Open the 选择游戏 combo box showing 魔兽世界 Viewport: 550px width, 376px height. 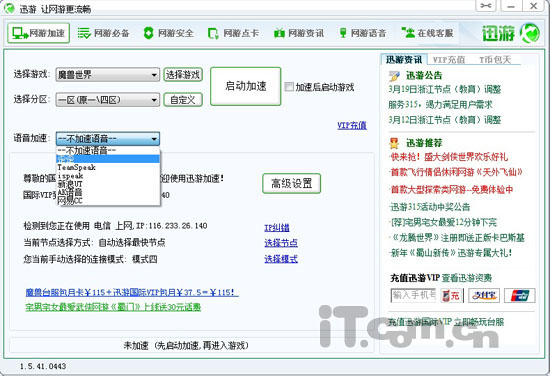[108, 75]
